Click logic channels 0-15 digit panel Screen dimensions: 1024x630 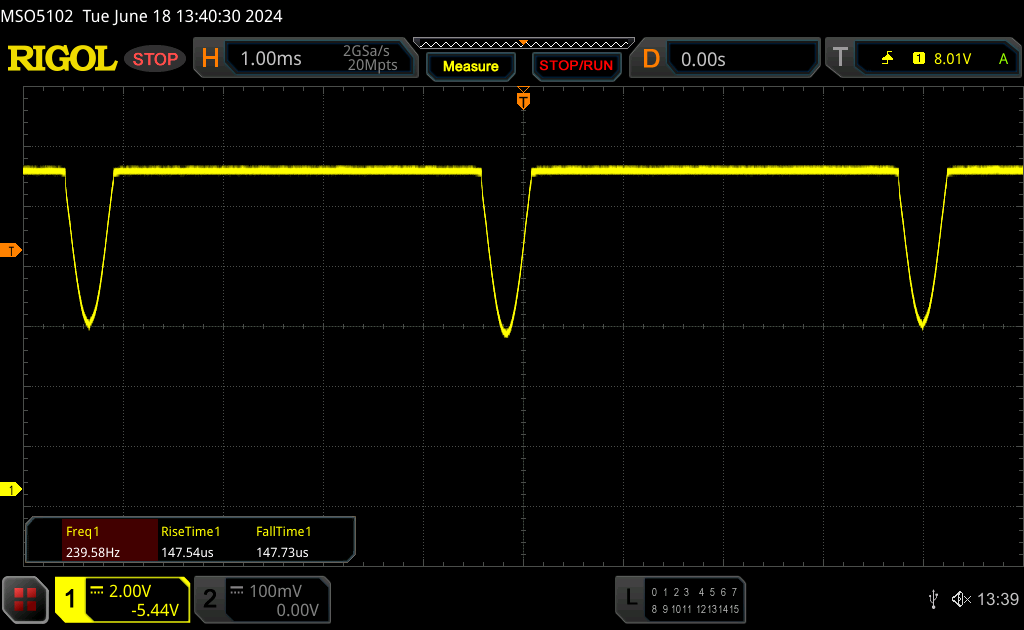click(695, 601)
